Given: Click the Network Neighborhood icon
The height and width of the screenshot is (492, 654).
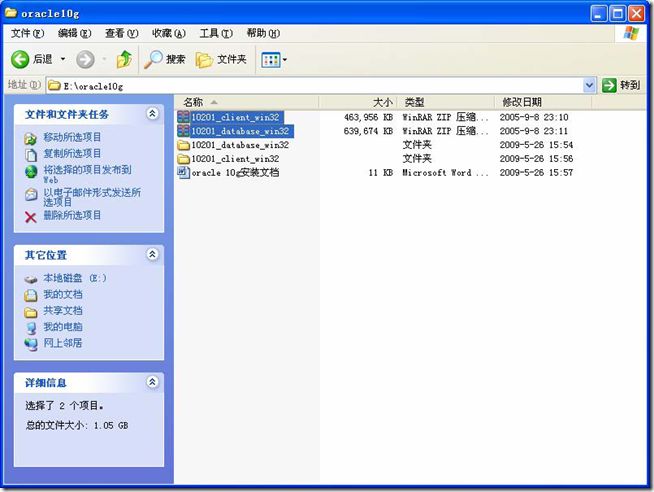Looking at the screenshot, I should (30, 344).
